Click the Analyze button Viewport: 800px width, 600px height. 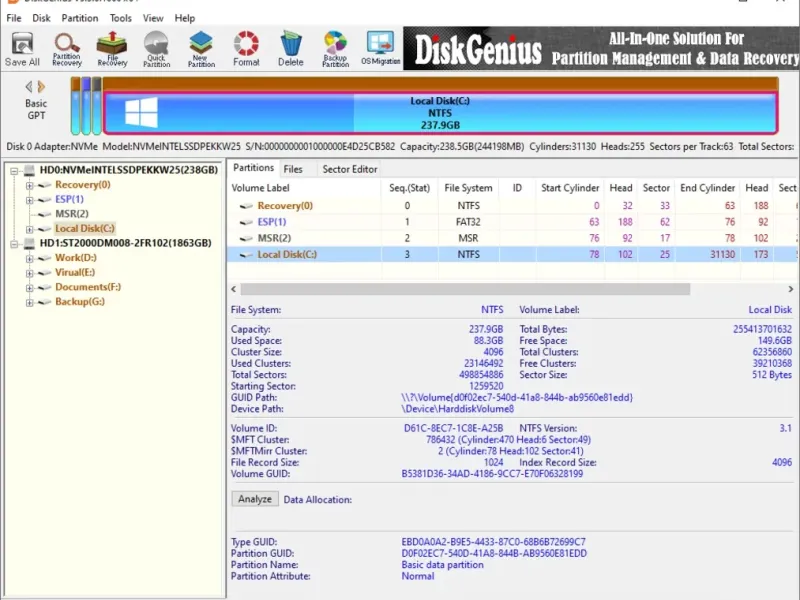pos(255,499)
